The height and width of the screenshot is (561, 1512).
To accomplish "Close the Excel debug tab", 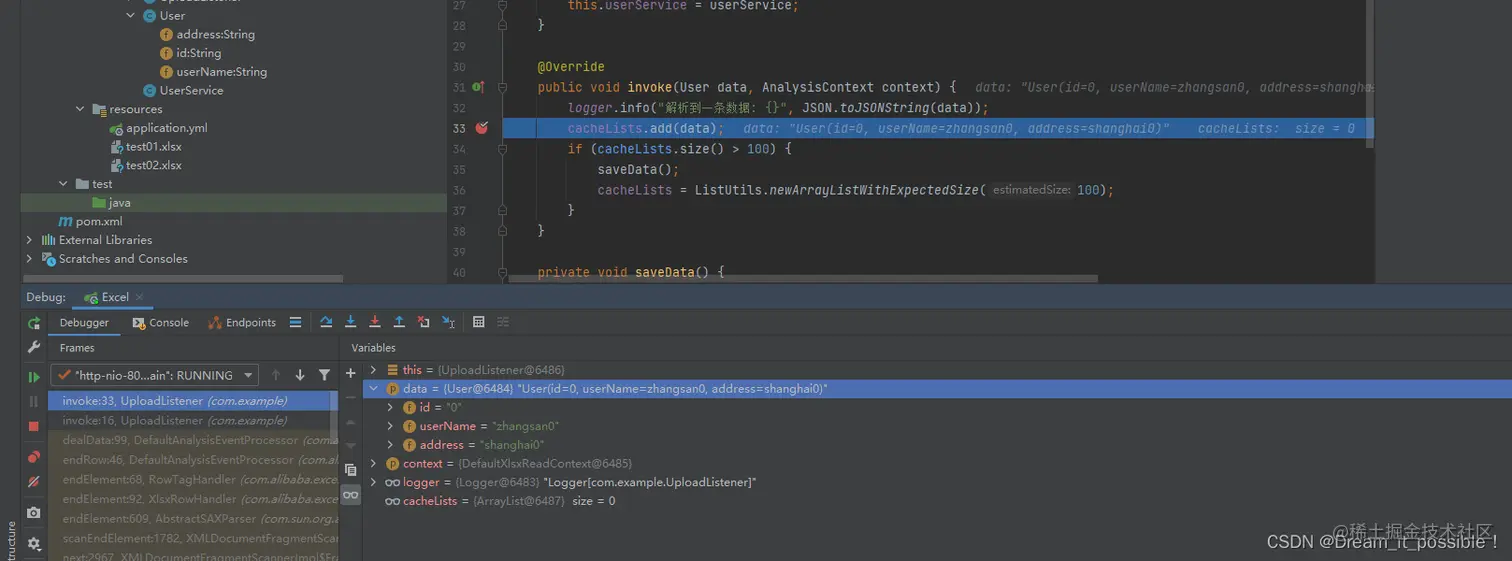I will pyautogui.click(x=139, y=297).
